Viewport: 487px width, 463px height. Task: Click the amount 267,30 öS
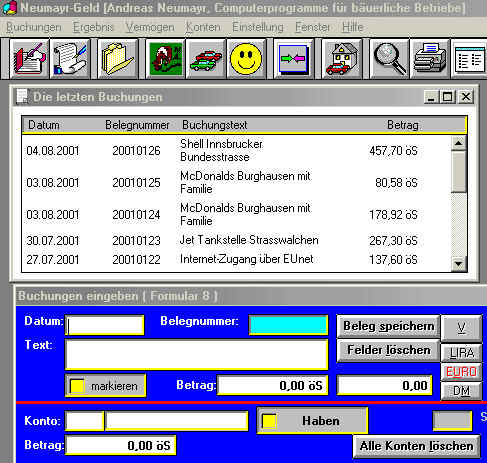[393, 240]
